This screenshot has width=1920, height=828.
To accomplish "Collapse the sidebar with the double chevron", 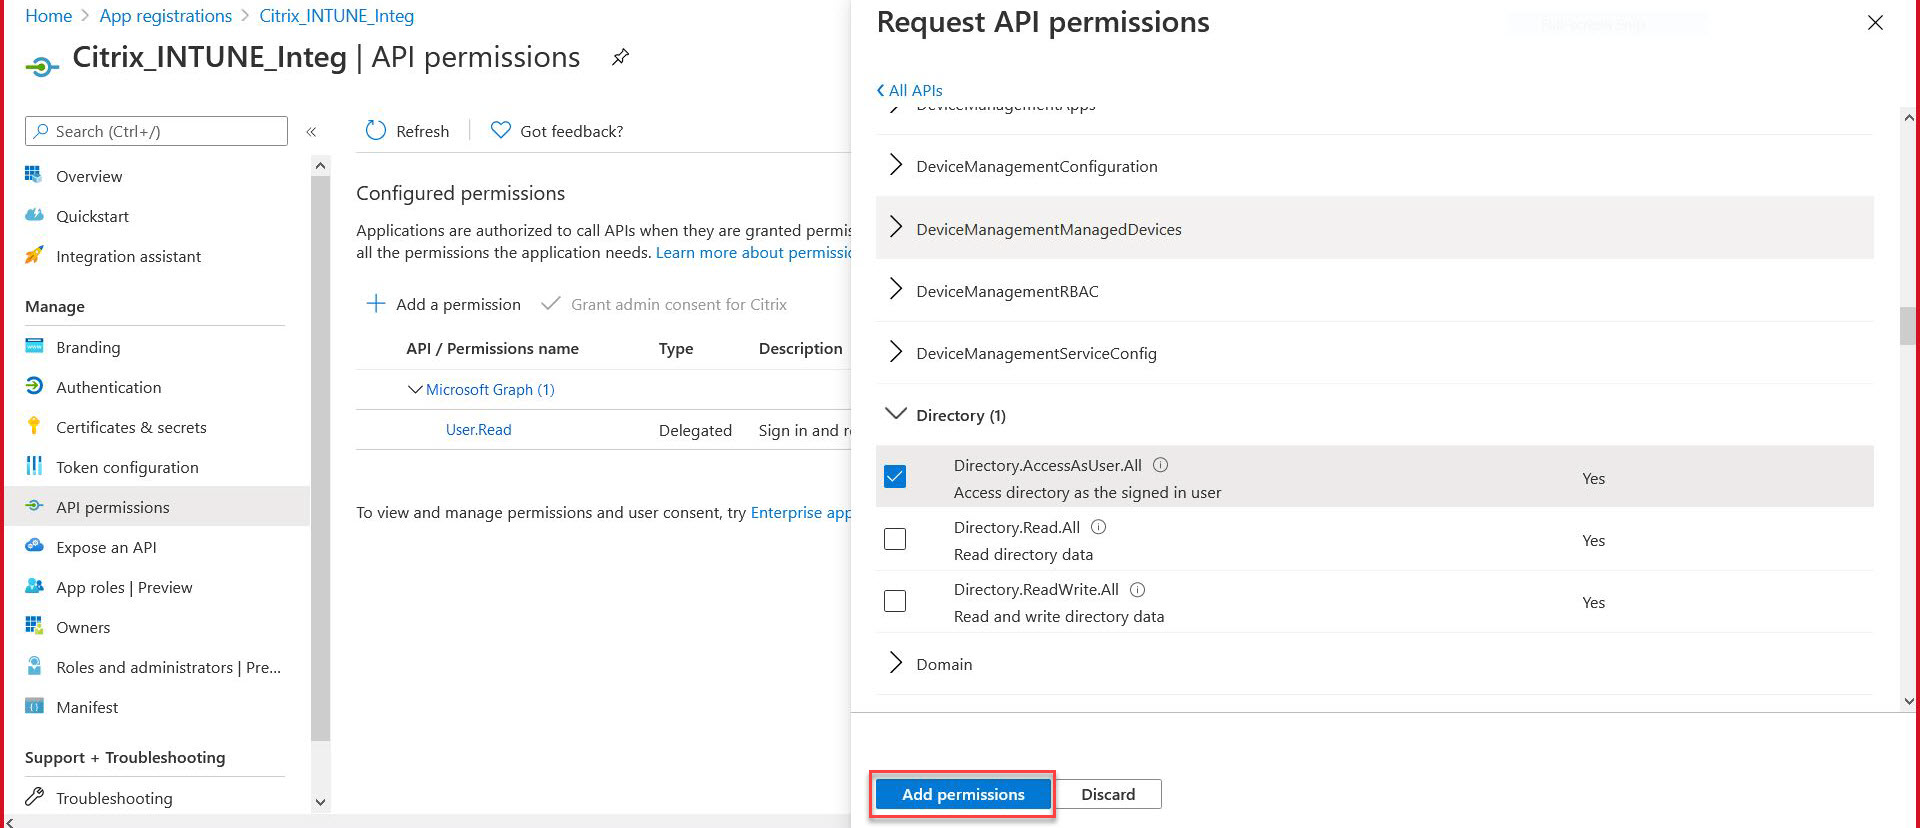I will [311, 131].
